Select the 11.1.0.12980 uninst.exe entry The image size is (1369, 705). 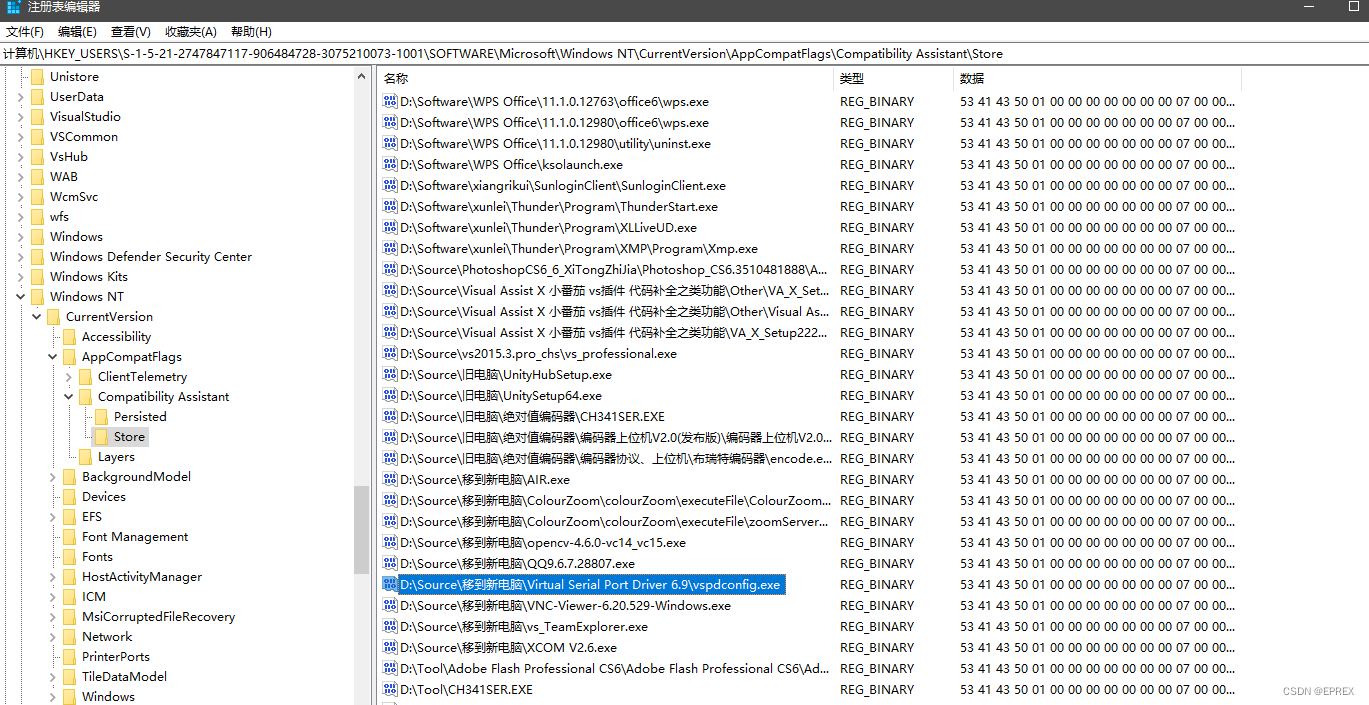point(555,144)
